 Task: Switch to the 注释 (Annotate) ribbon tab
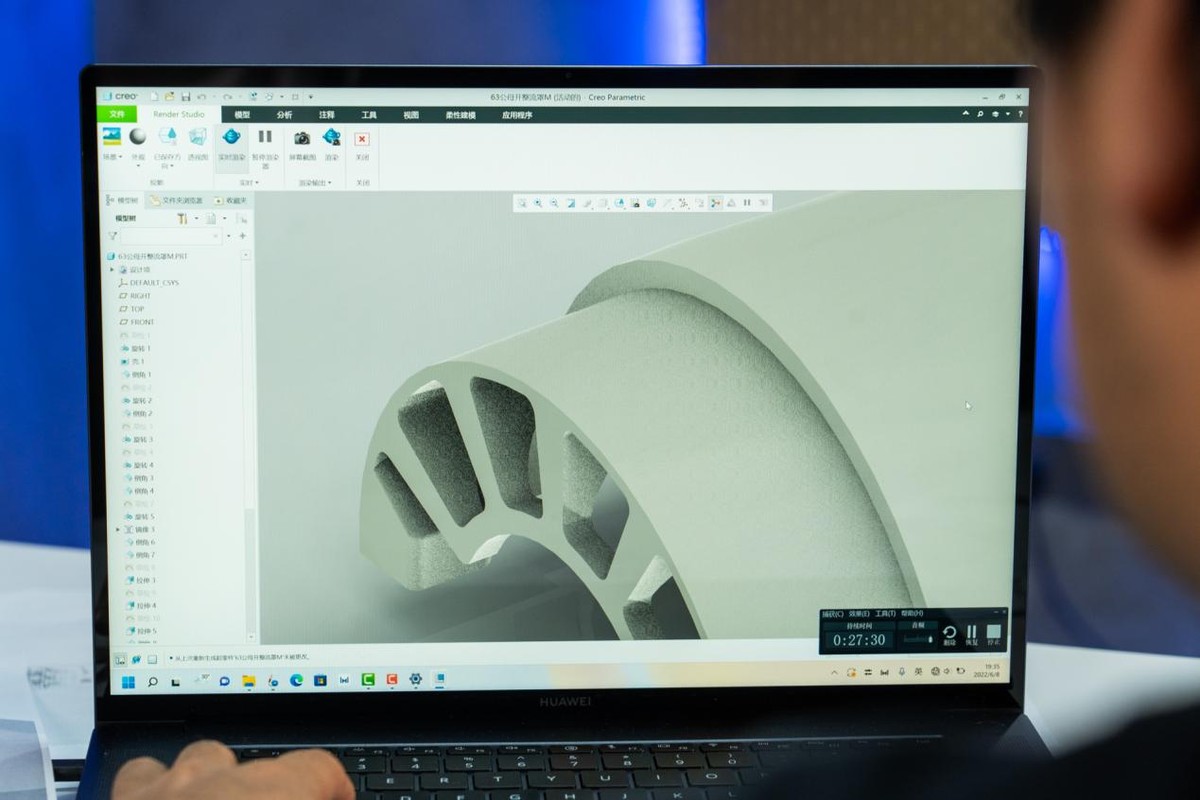(327, 115)
